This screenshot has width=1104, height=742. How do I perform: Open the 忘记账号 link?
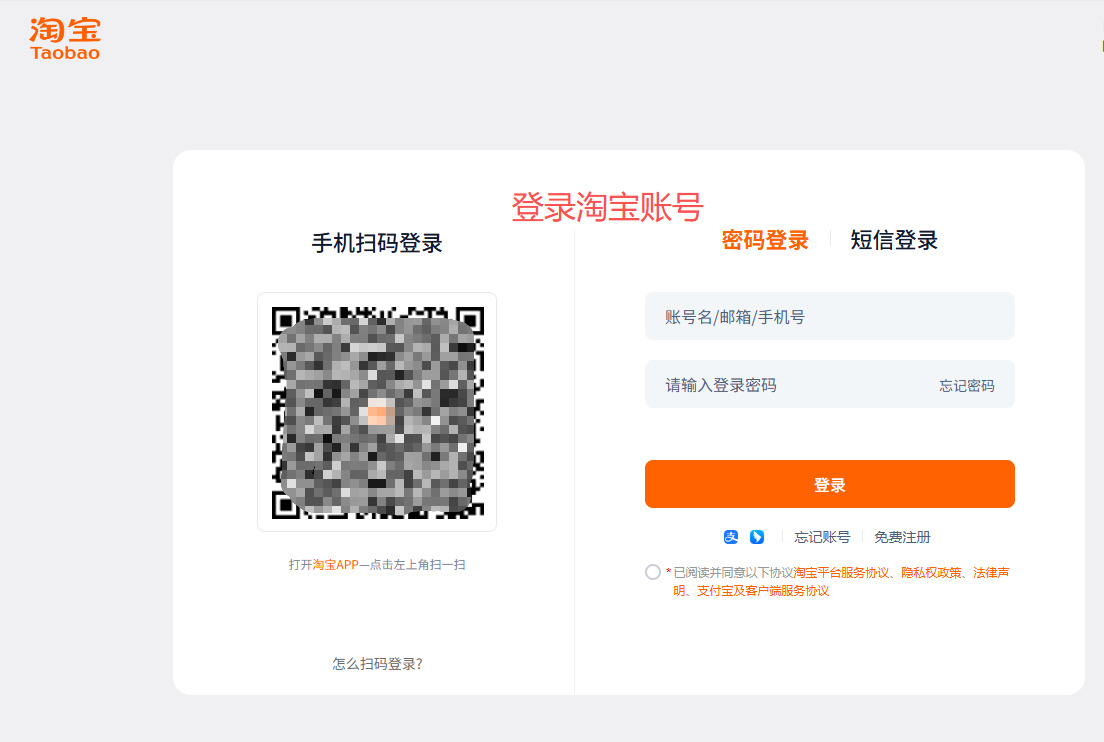(822, 537)
